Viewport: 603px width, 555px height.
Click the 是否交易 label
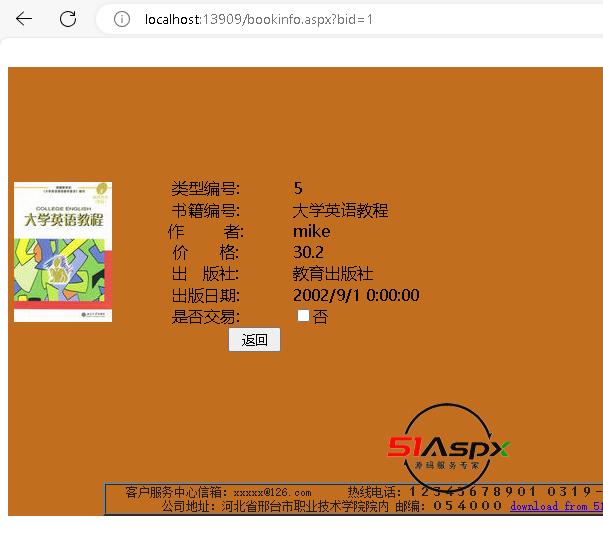pyautogui.click(x=205, y=317)
